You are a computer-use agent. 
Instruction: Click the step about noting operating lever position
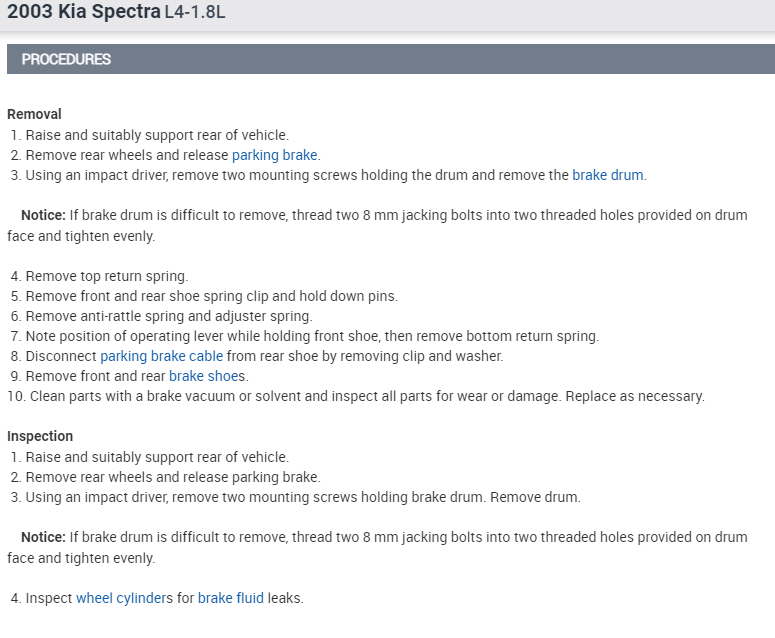tap(311, 336)
